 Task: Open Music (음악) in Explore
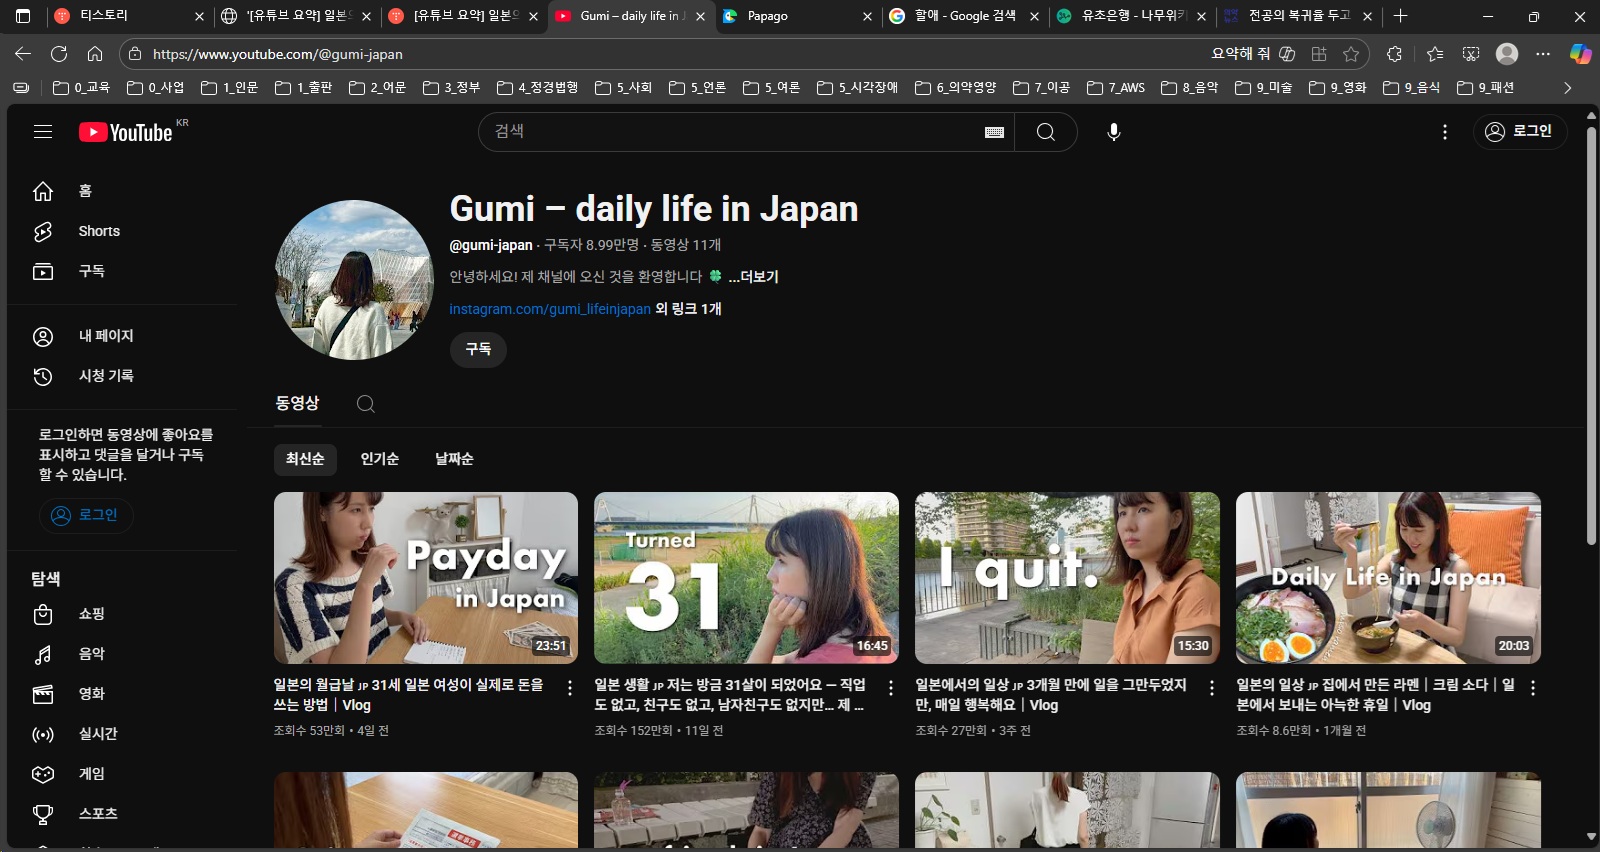[122, 654]
